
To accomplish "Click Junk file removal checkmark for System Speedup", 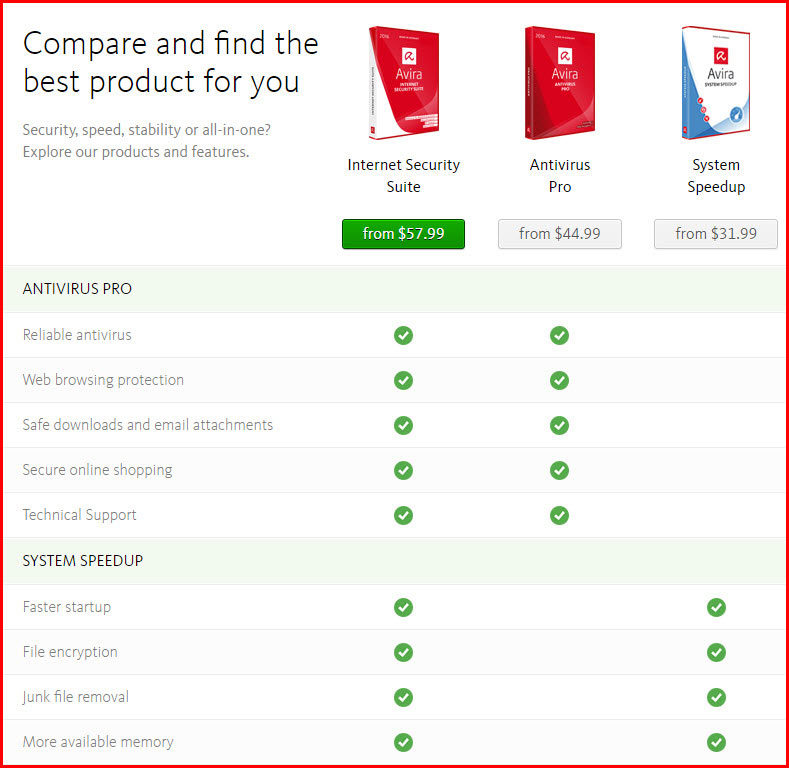I will coord(717,698).
